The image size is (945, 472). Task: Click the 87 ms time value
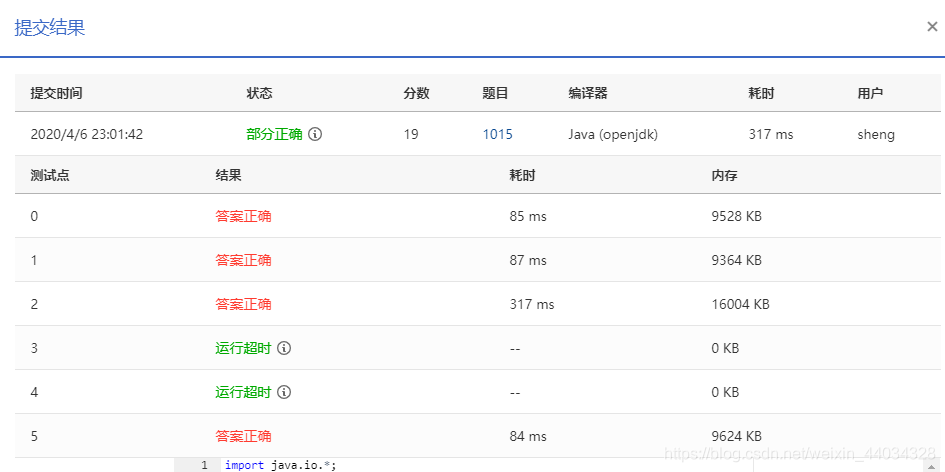tap(528, 260)
